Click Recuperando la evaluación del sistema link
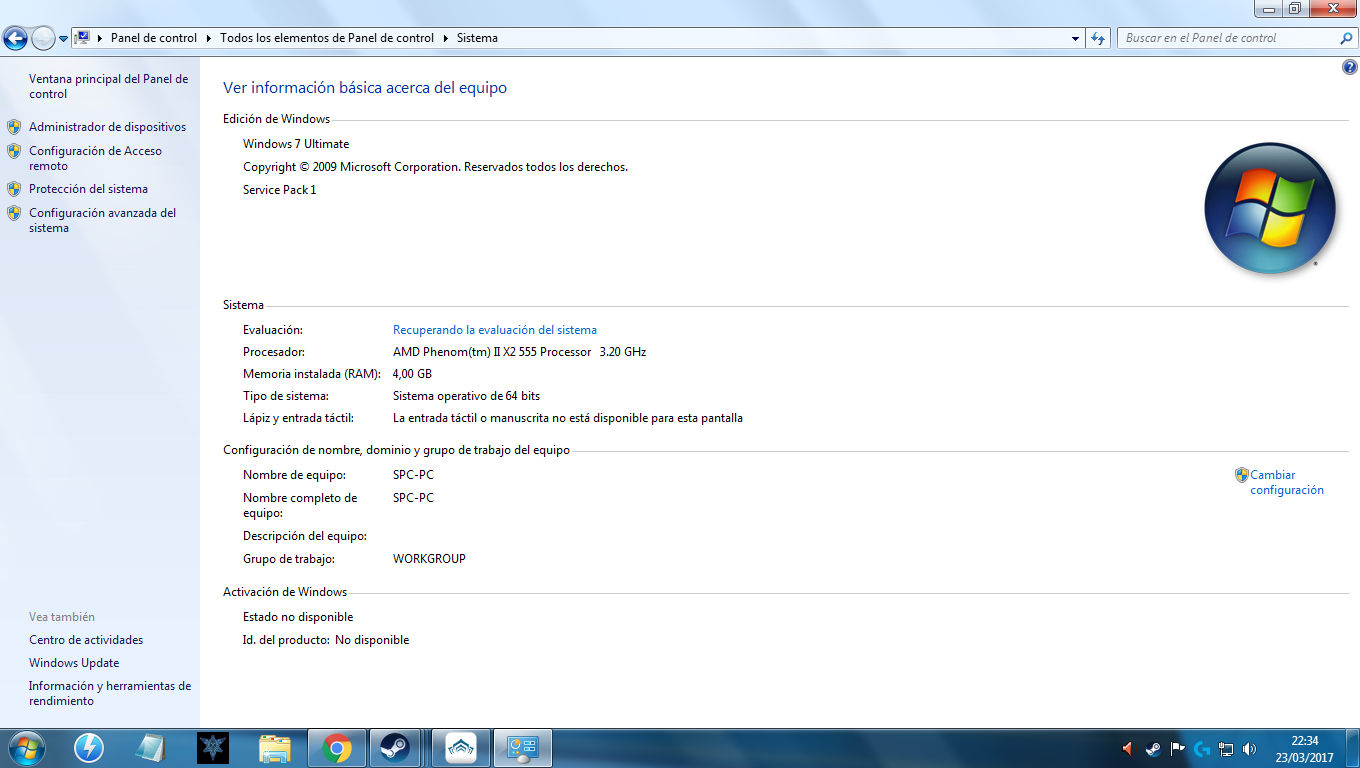This screenshot has width=1360, height=768. 495,330
